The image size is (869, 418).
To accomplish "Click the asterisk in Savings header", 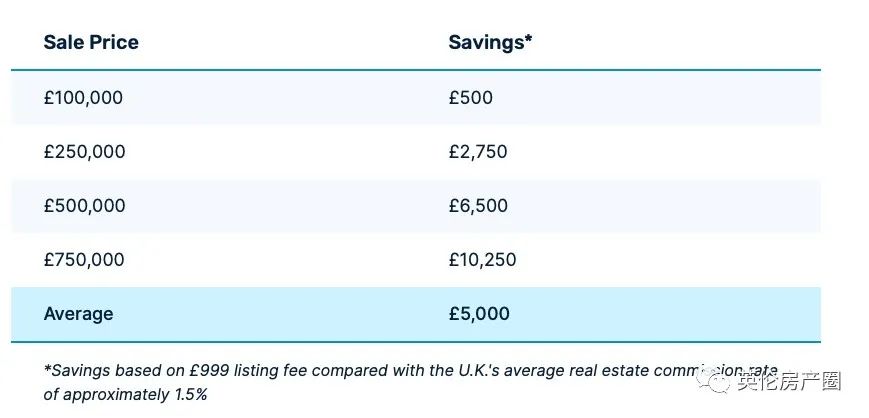I will (x=528, y=39).
